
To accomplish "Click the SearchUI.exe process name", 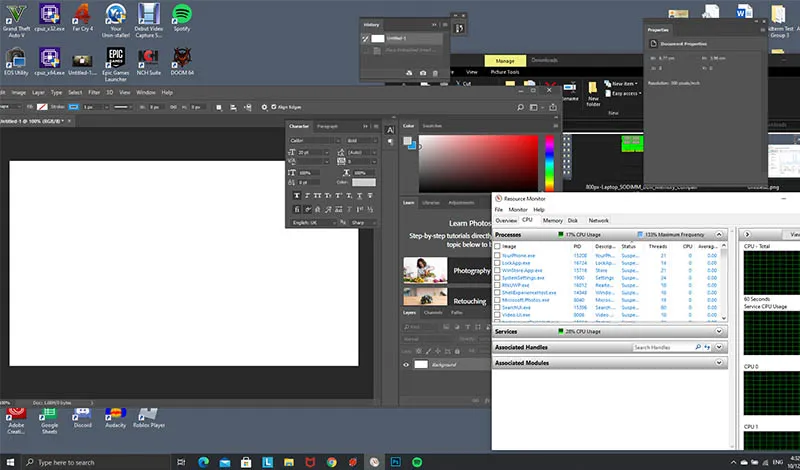I will tap(514, 307).
